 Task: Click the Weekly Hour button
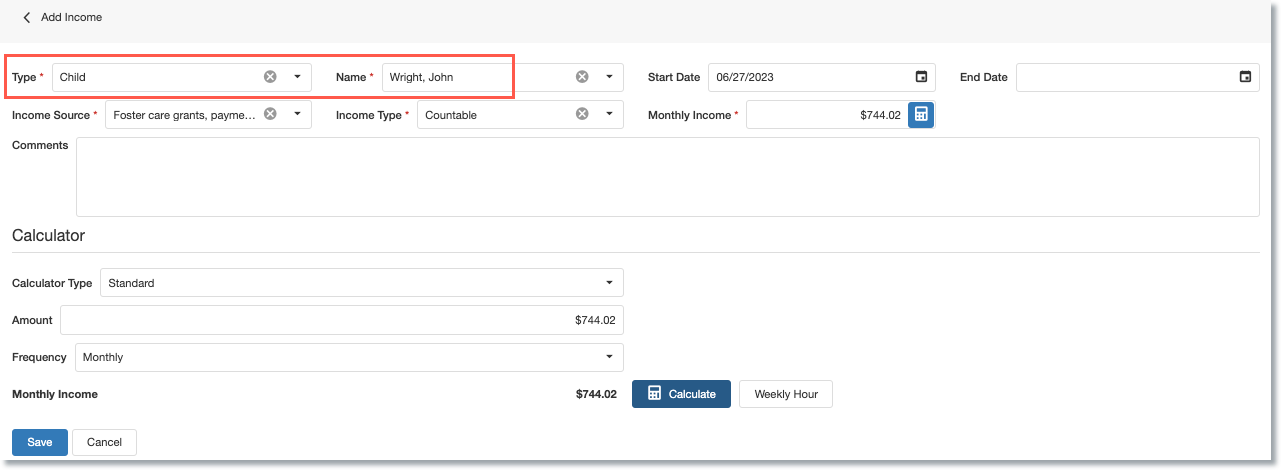click(x=785, y=394)
